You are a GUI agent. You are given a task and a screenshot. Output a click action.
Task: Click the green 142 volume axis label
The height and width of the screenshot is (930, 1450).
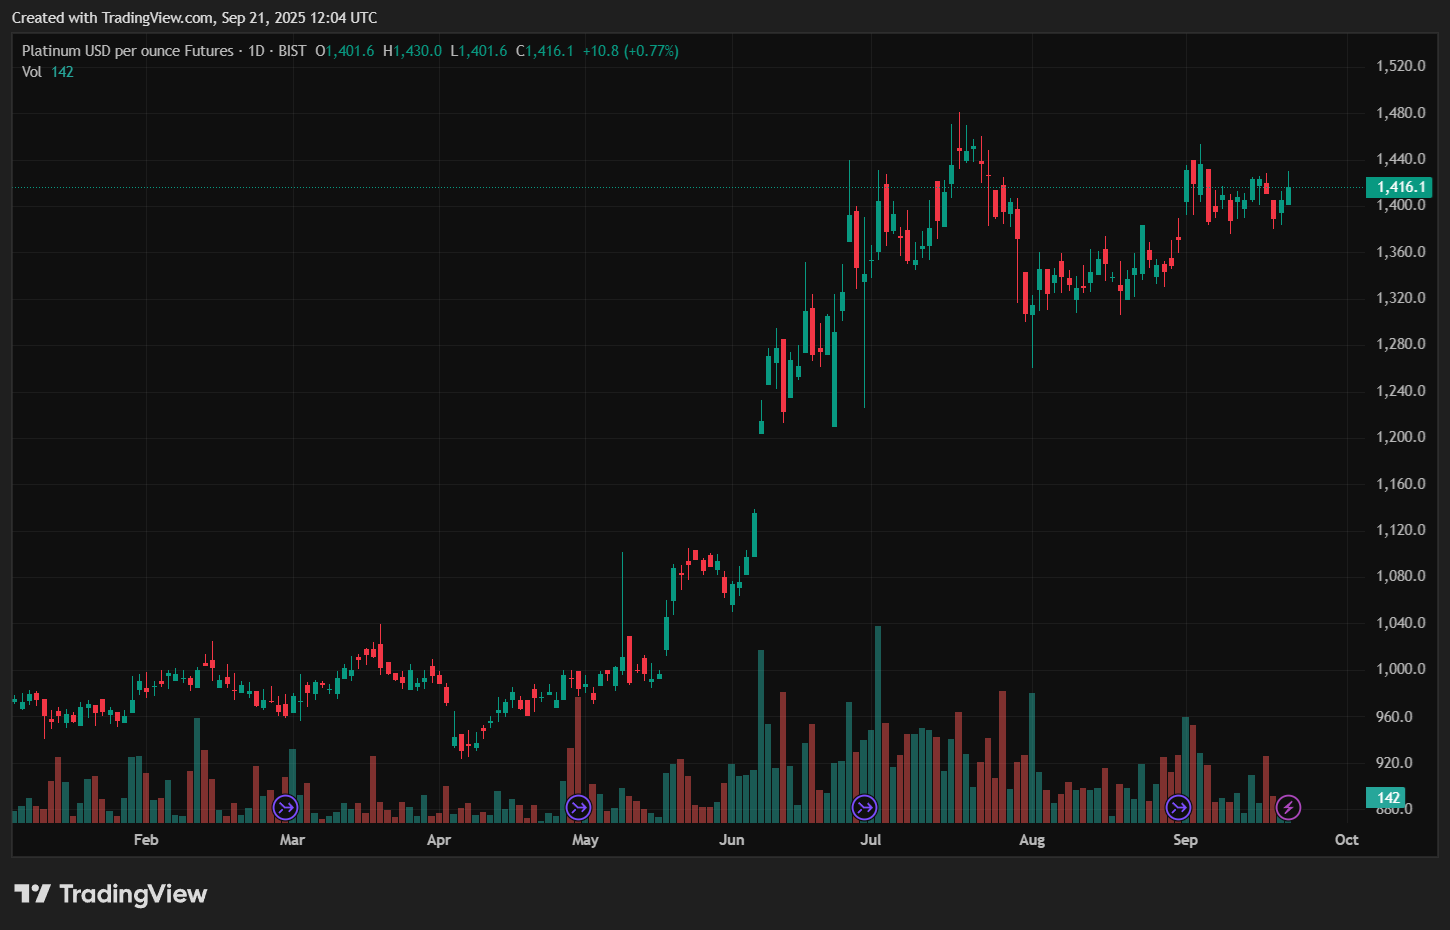1387,798
